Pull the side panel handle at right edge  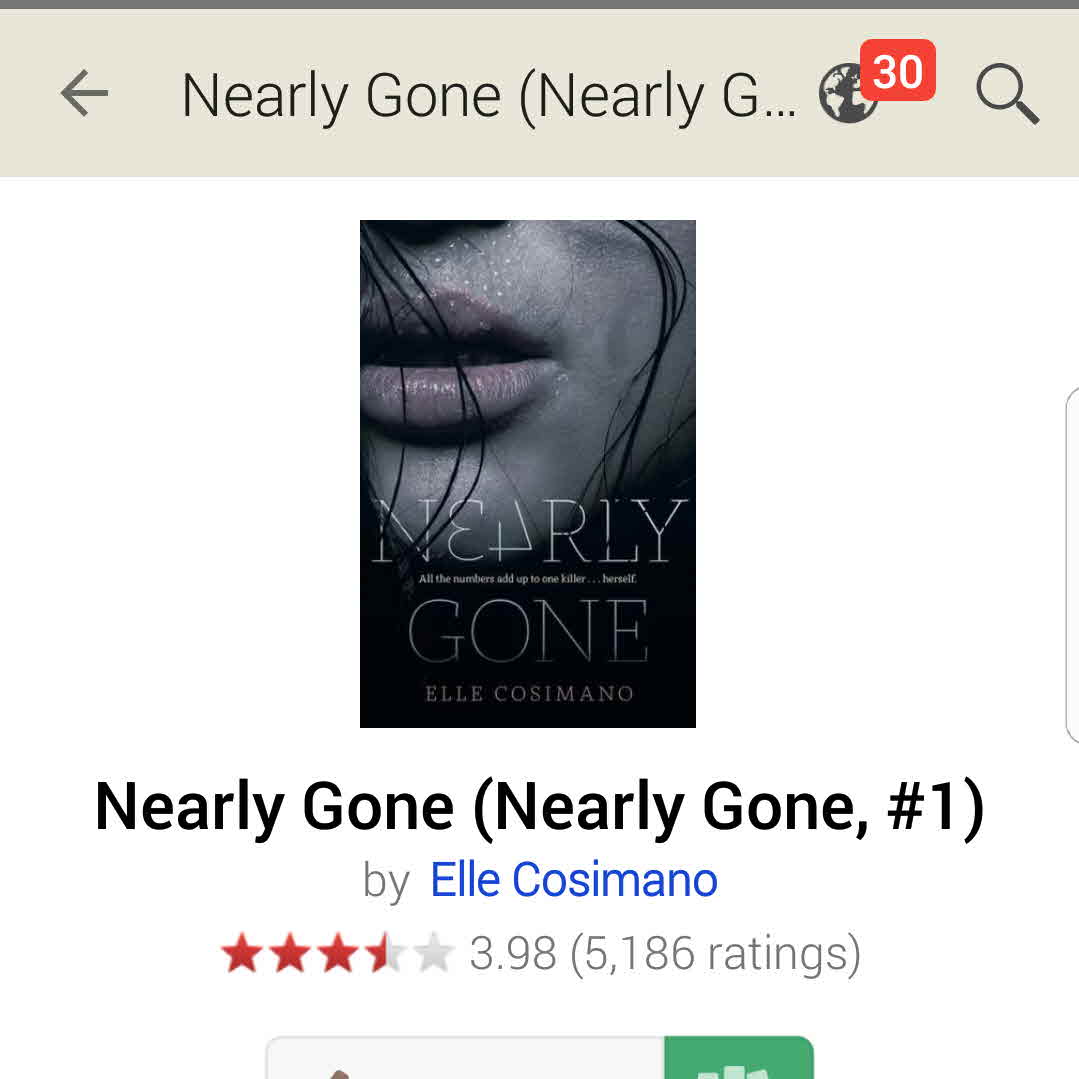(x=1072, y=564)
